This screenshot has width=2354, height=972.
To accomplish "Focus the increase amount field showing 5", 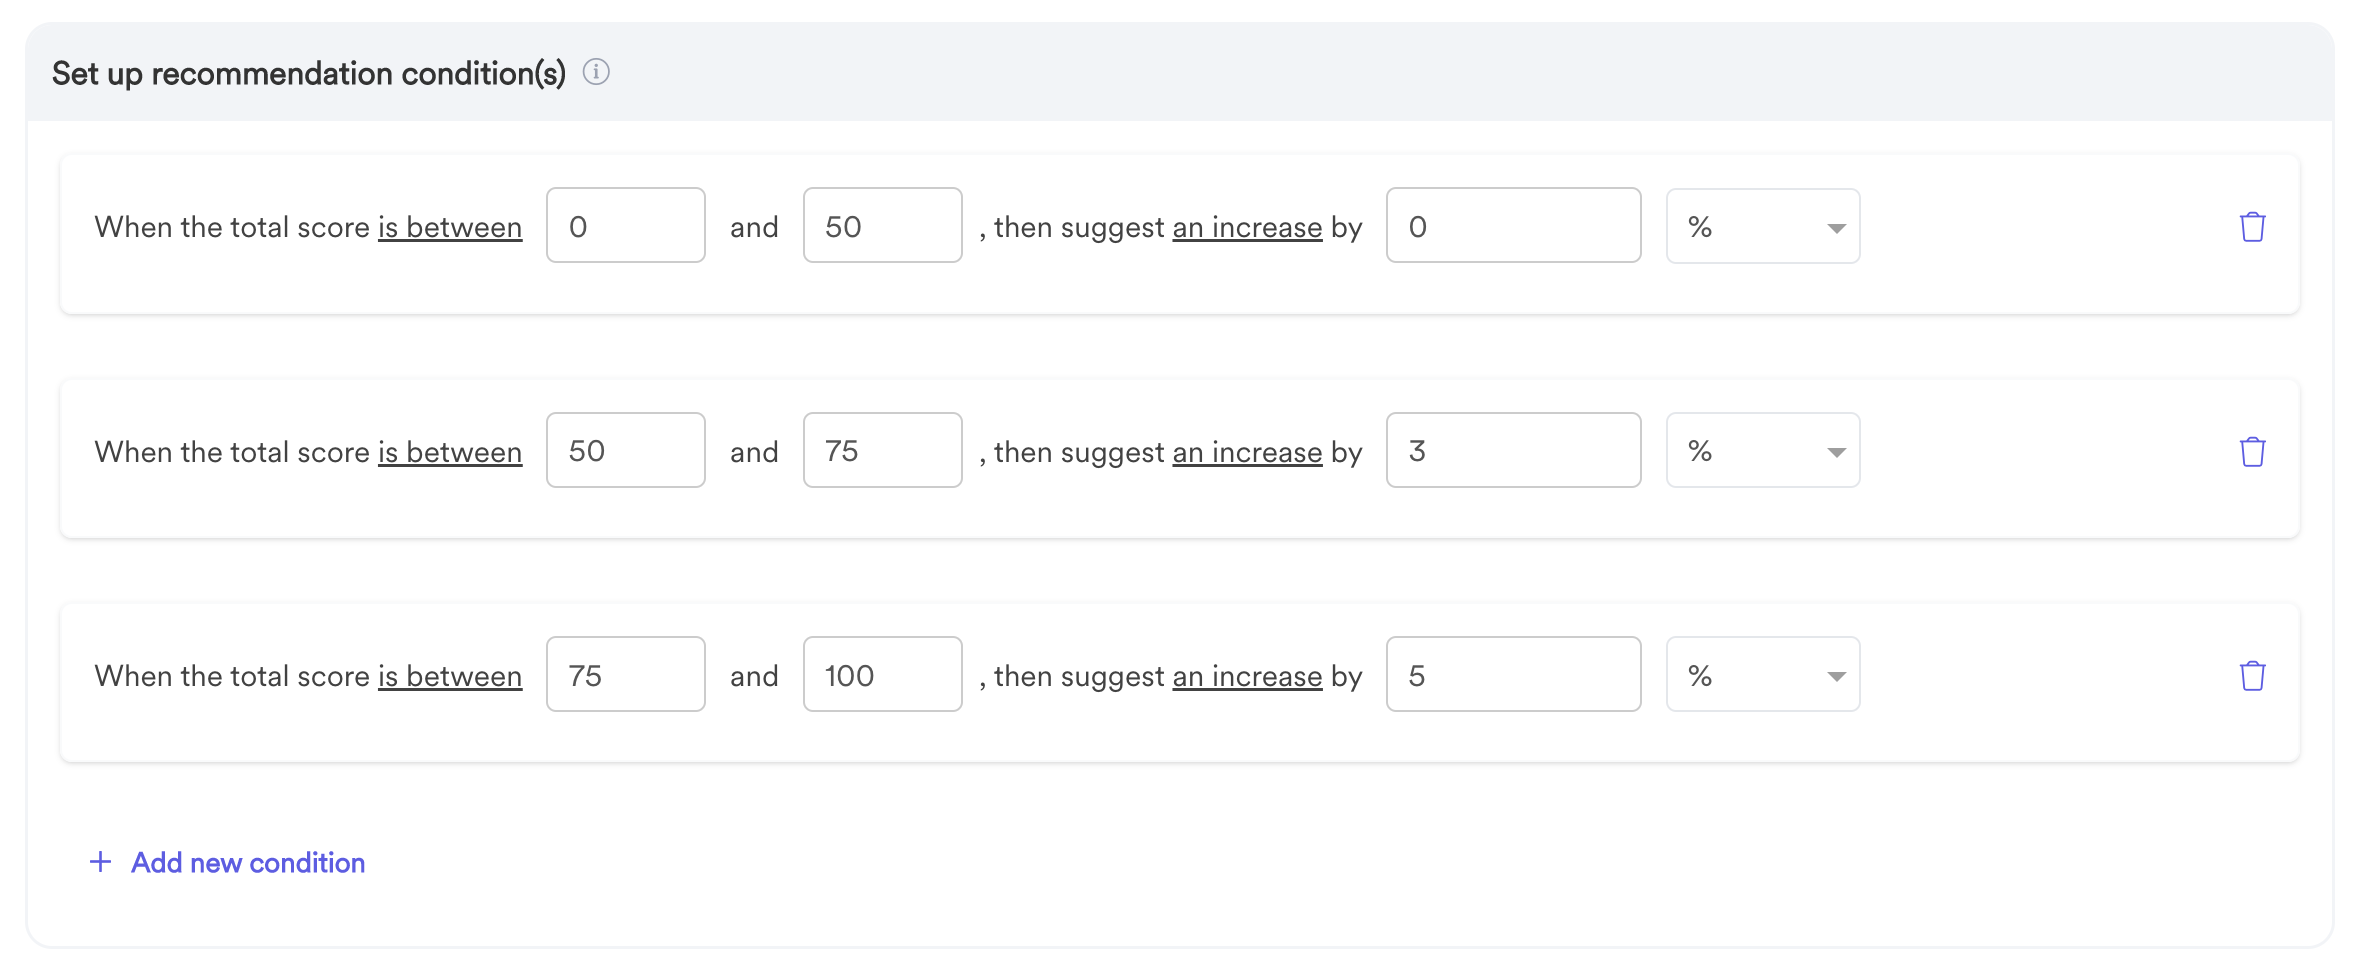I will [x=1514, y=674].
